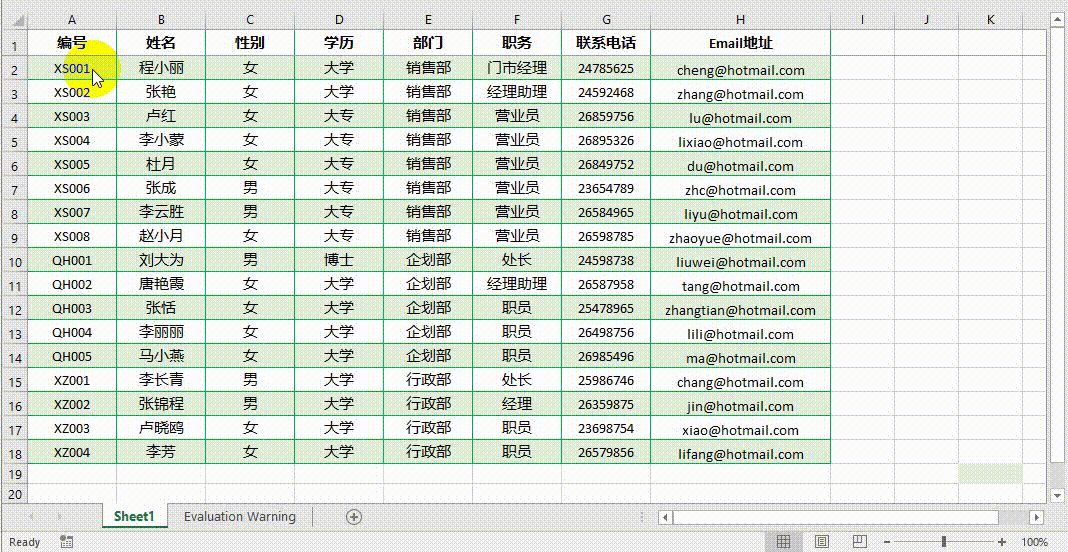
Task: Select cell containing 处长 in row 10
Action: tap(517, 260)
